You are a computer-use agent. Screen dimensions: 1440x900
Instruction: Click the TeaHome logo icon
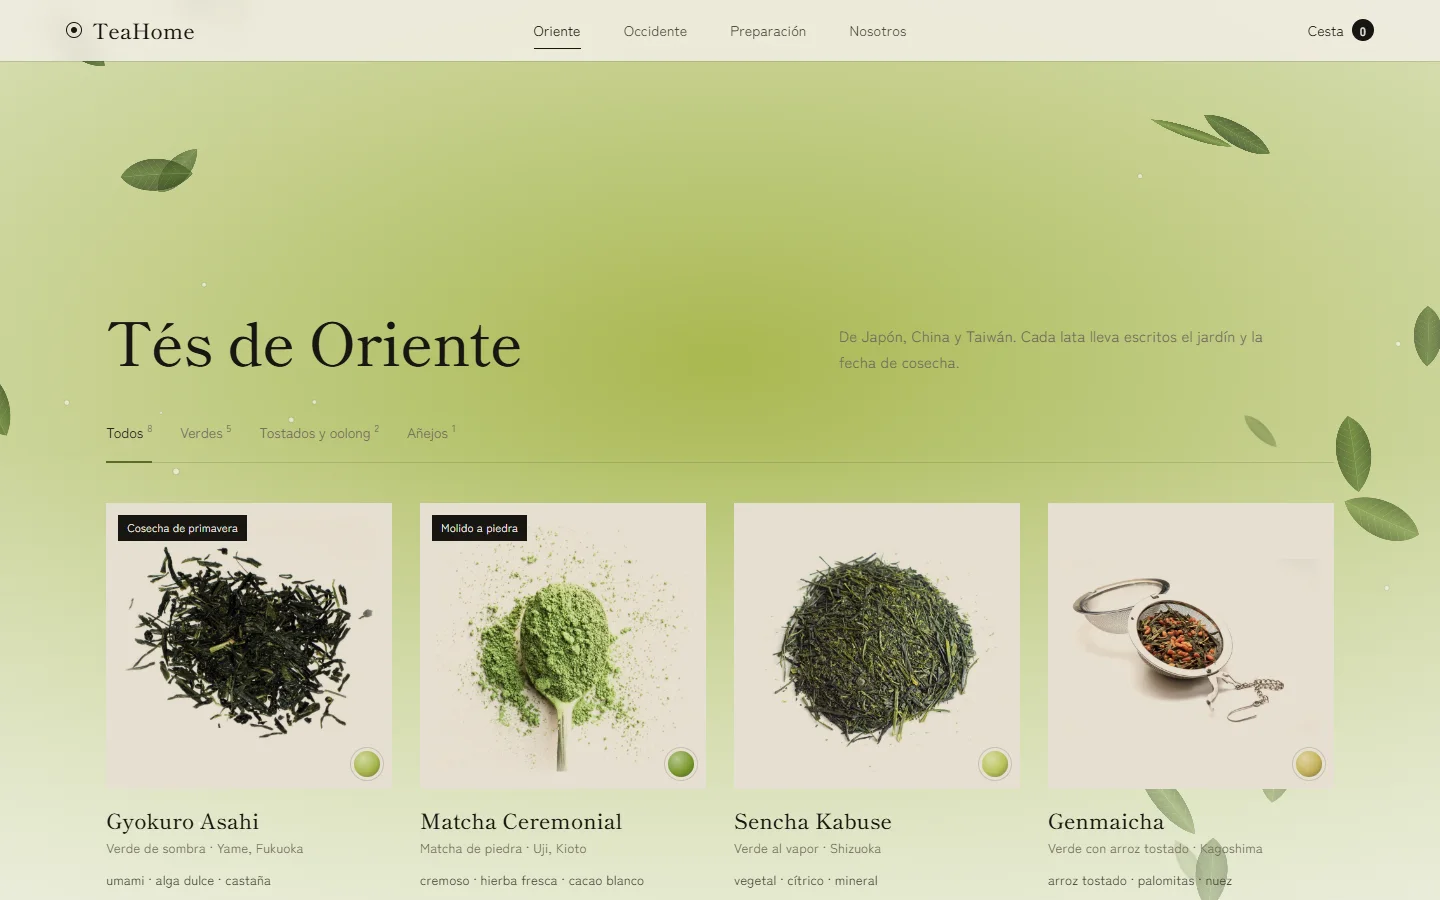[74, 31]
